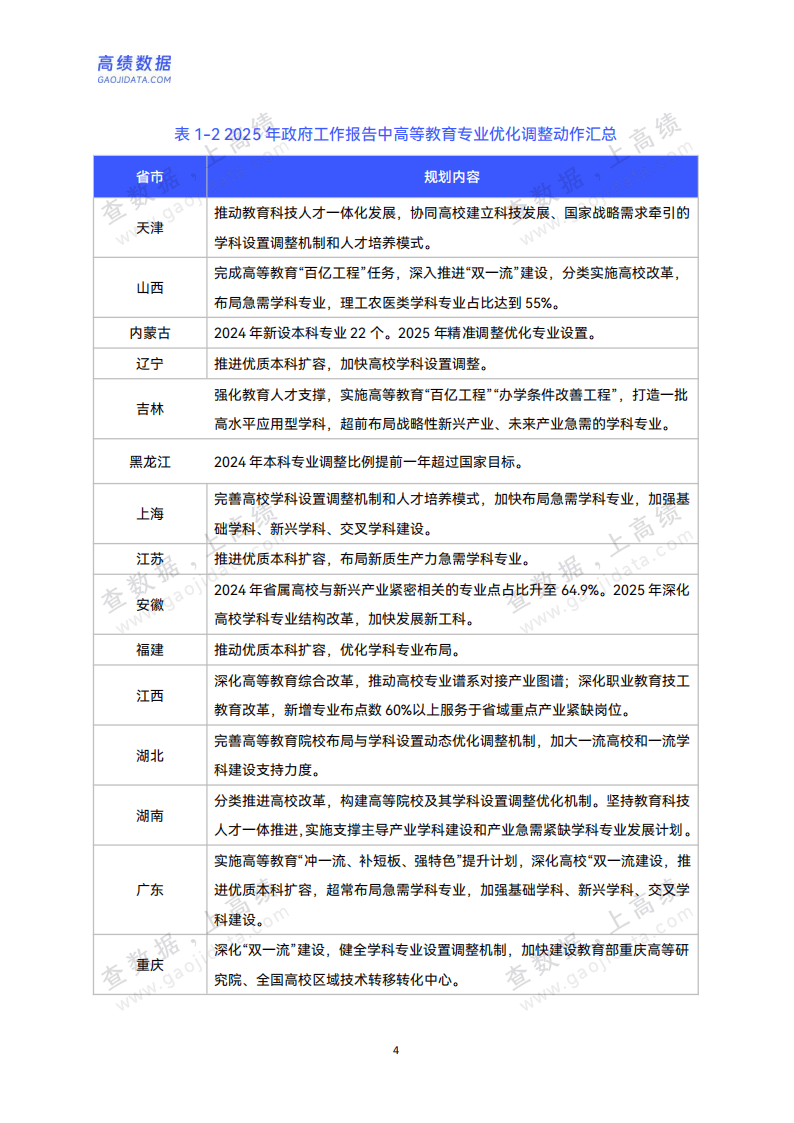The image size is (794, 1123).
Task: Click the page number 4
Action: point(396,1050)
